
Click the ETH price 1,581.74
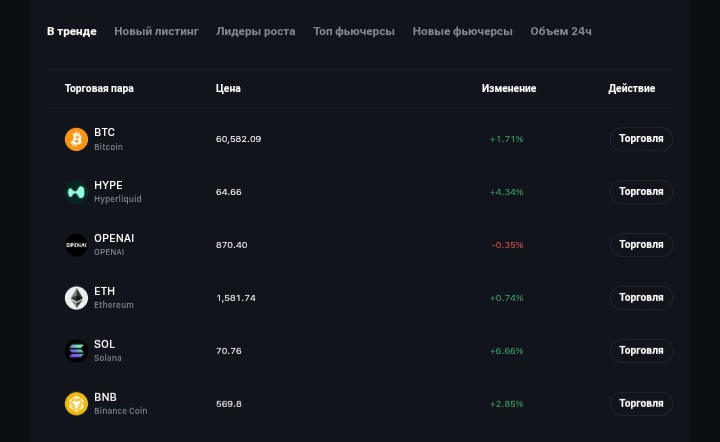tap(236, 298)
